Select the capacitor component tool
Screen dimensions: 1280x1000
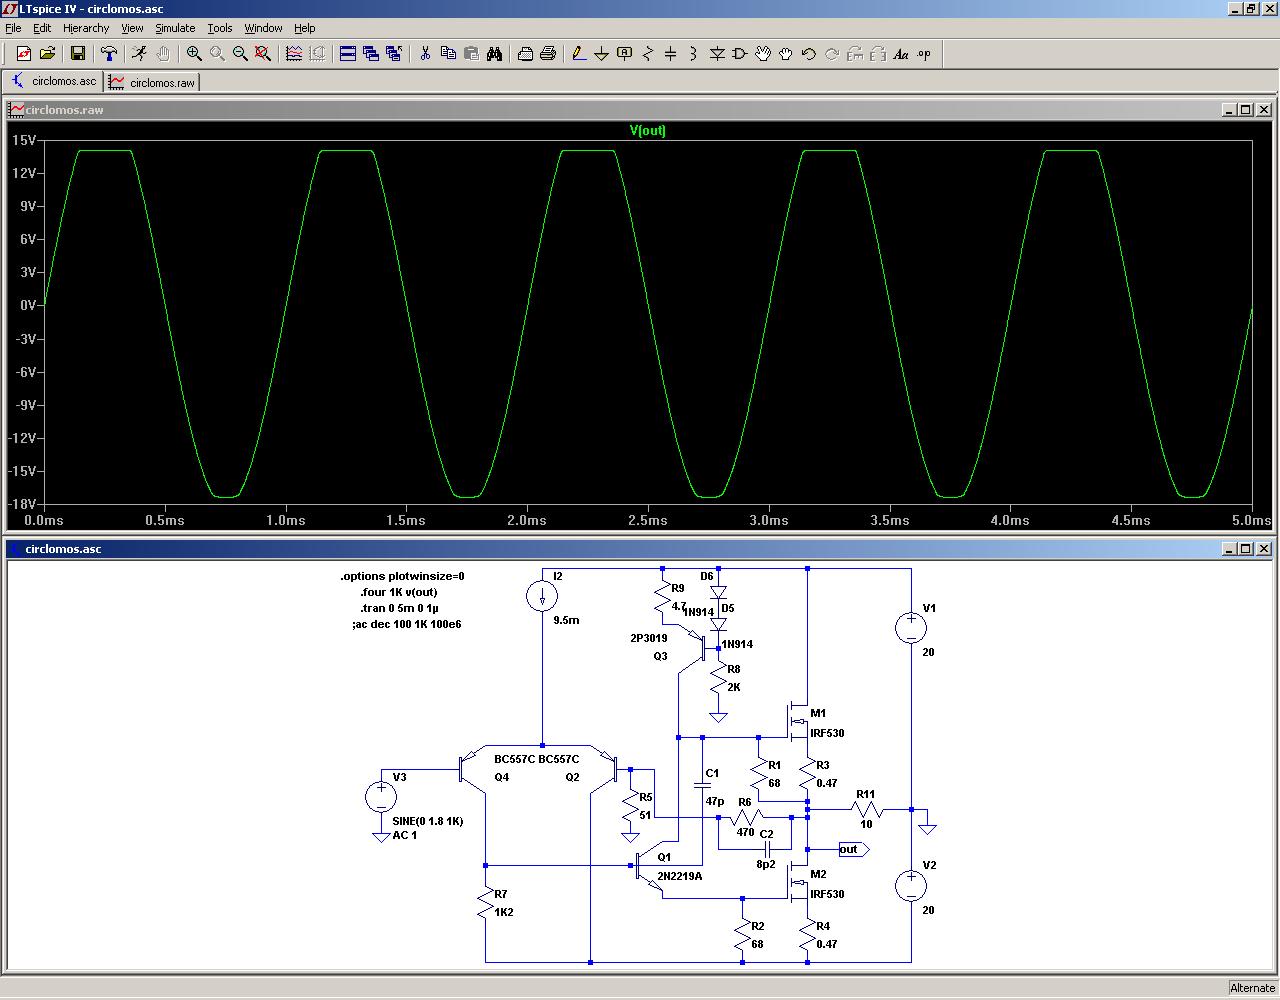click(670, 54)
